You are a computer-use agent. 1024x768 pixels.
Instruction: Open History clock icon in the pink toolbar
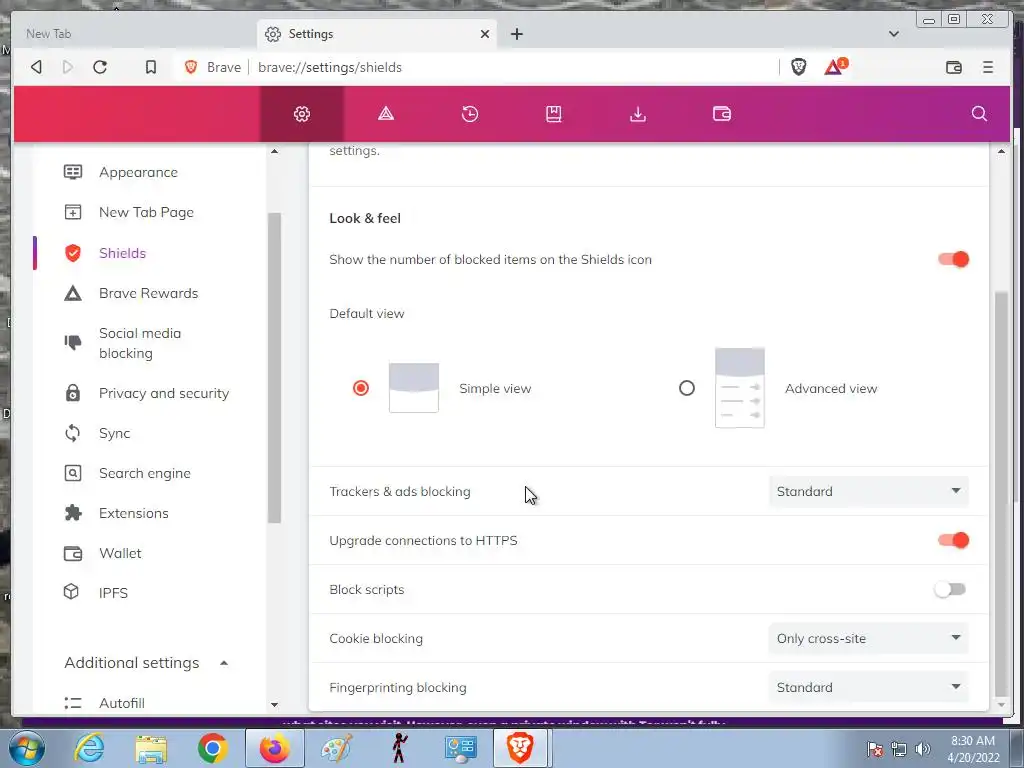(x=470, y=114)
